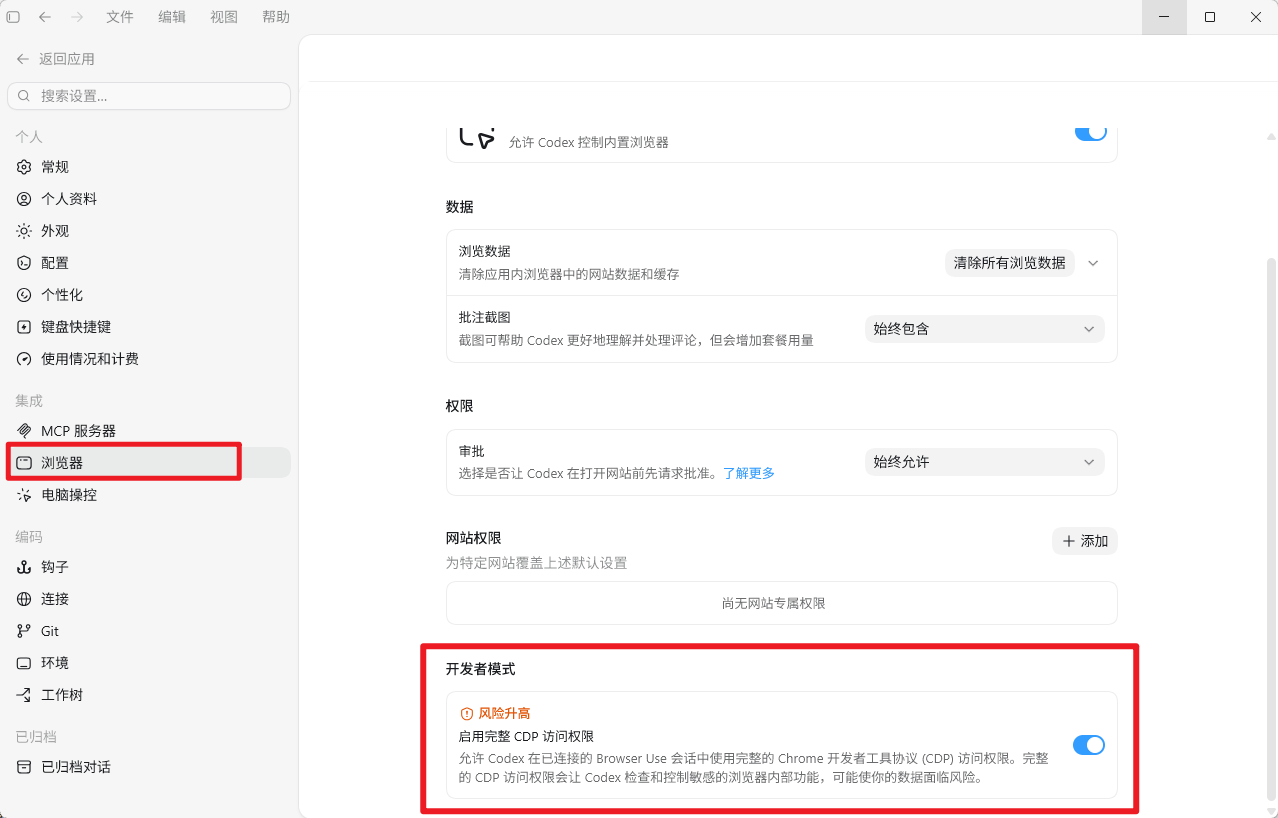Image resolution: width=1278 pixels, height=818 pixels.
Task: Click the vertical scrollbar thumb
Action: pyautogui.click(x=1272, y=528)
